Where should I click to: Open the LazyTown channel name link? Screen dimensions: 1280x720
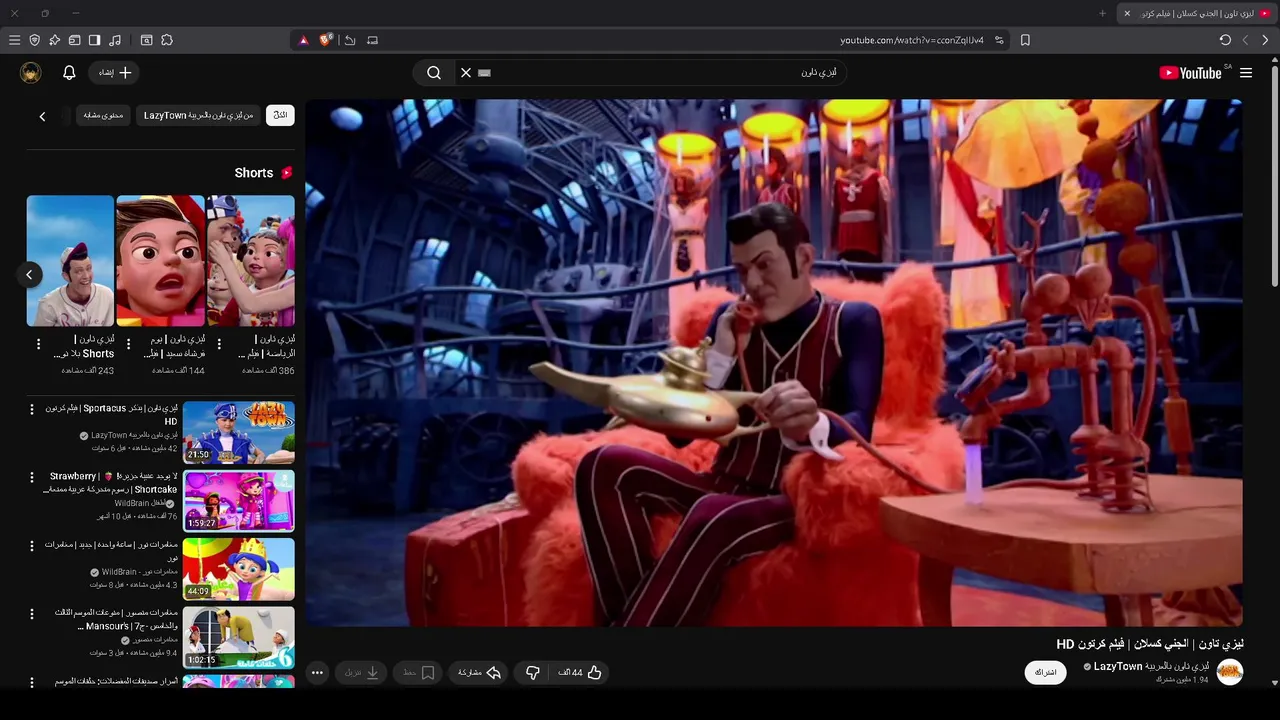coord(1151,666)
